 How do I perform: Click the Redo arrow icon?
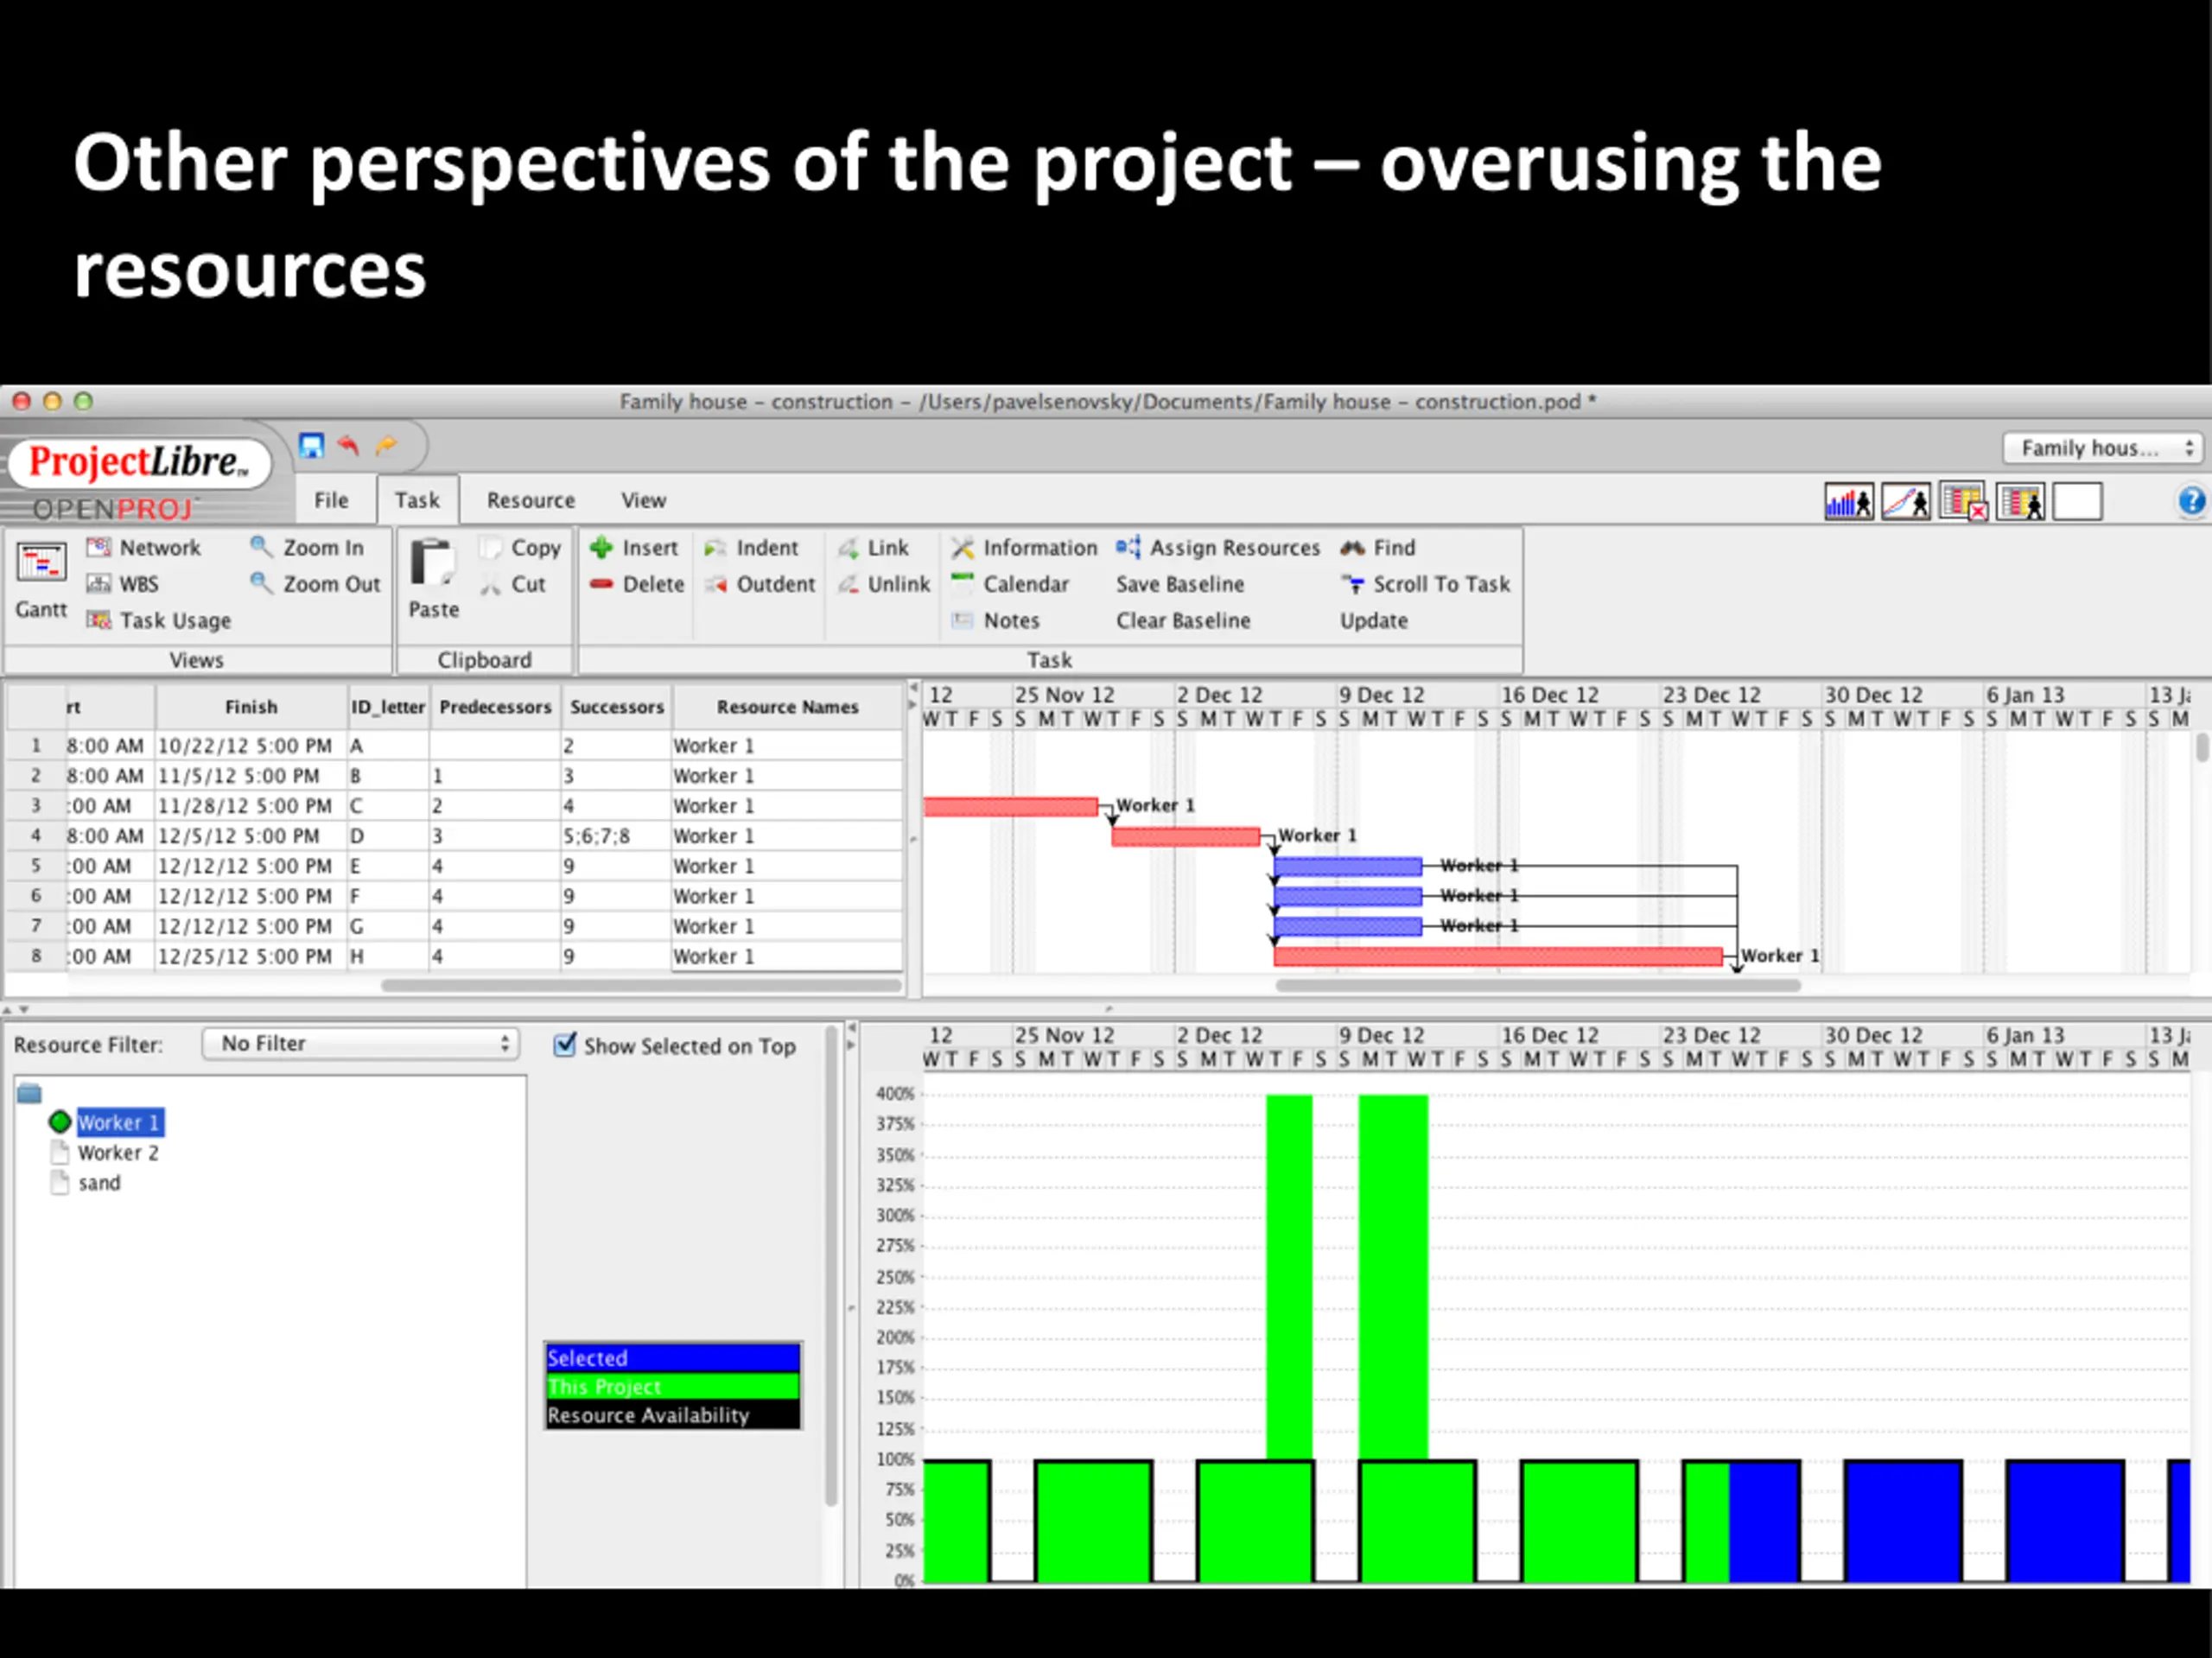coord(386,445)
